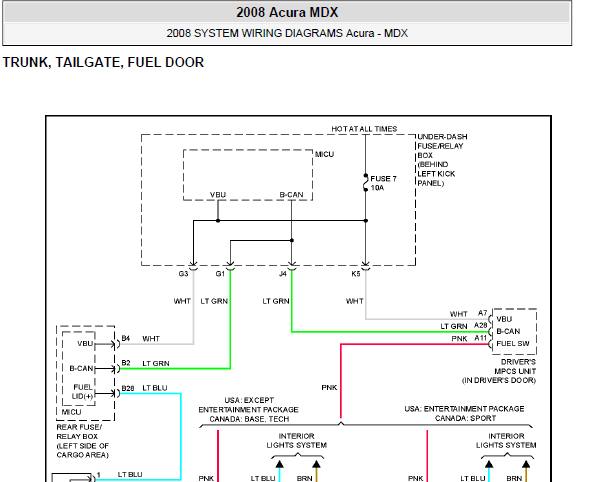Click the 'LT GRN' wire label below J4
Image resolution: width=603 pixels, height=482 pixels.
click(276, 301)
